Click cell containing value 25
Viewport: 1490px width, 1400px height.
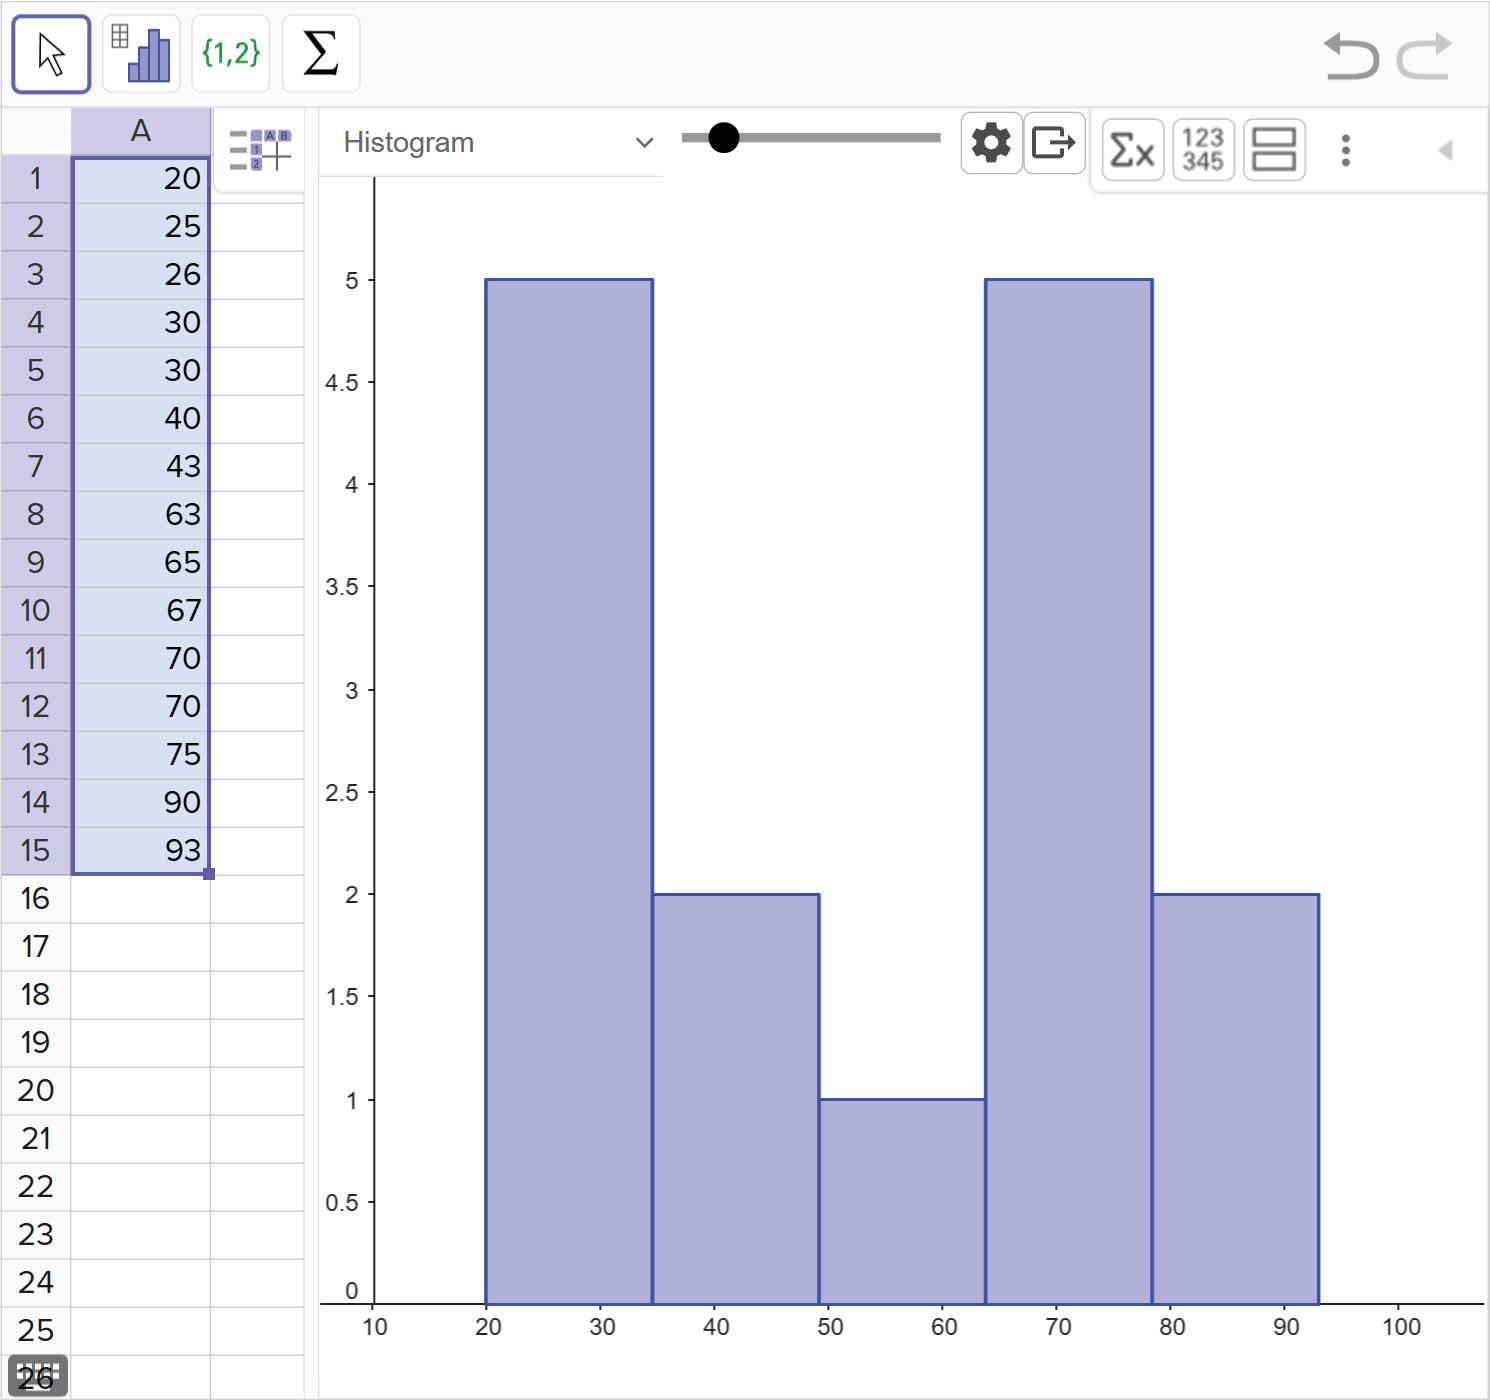[141, 227]
